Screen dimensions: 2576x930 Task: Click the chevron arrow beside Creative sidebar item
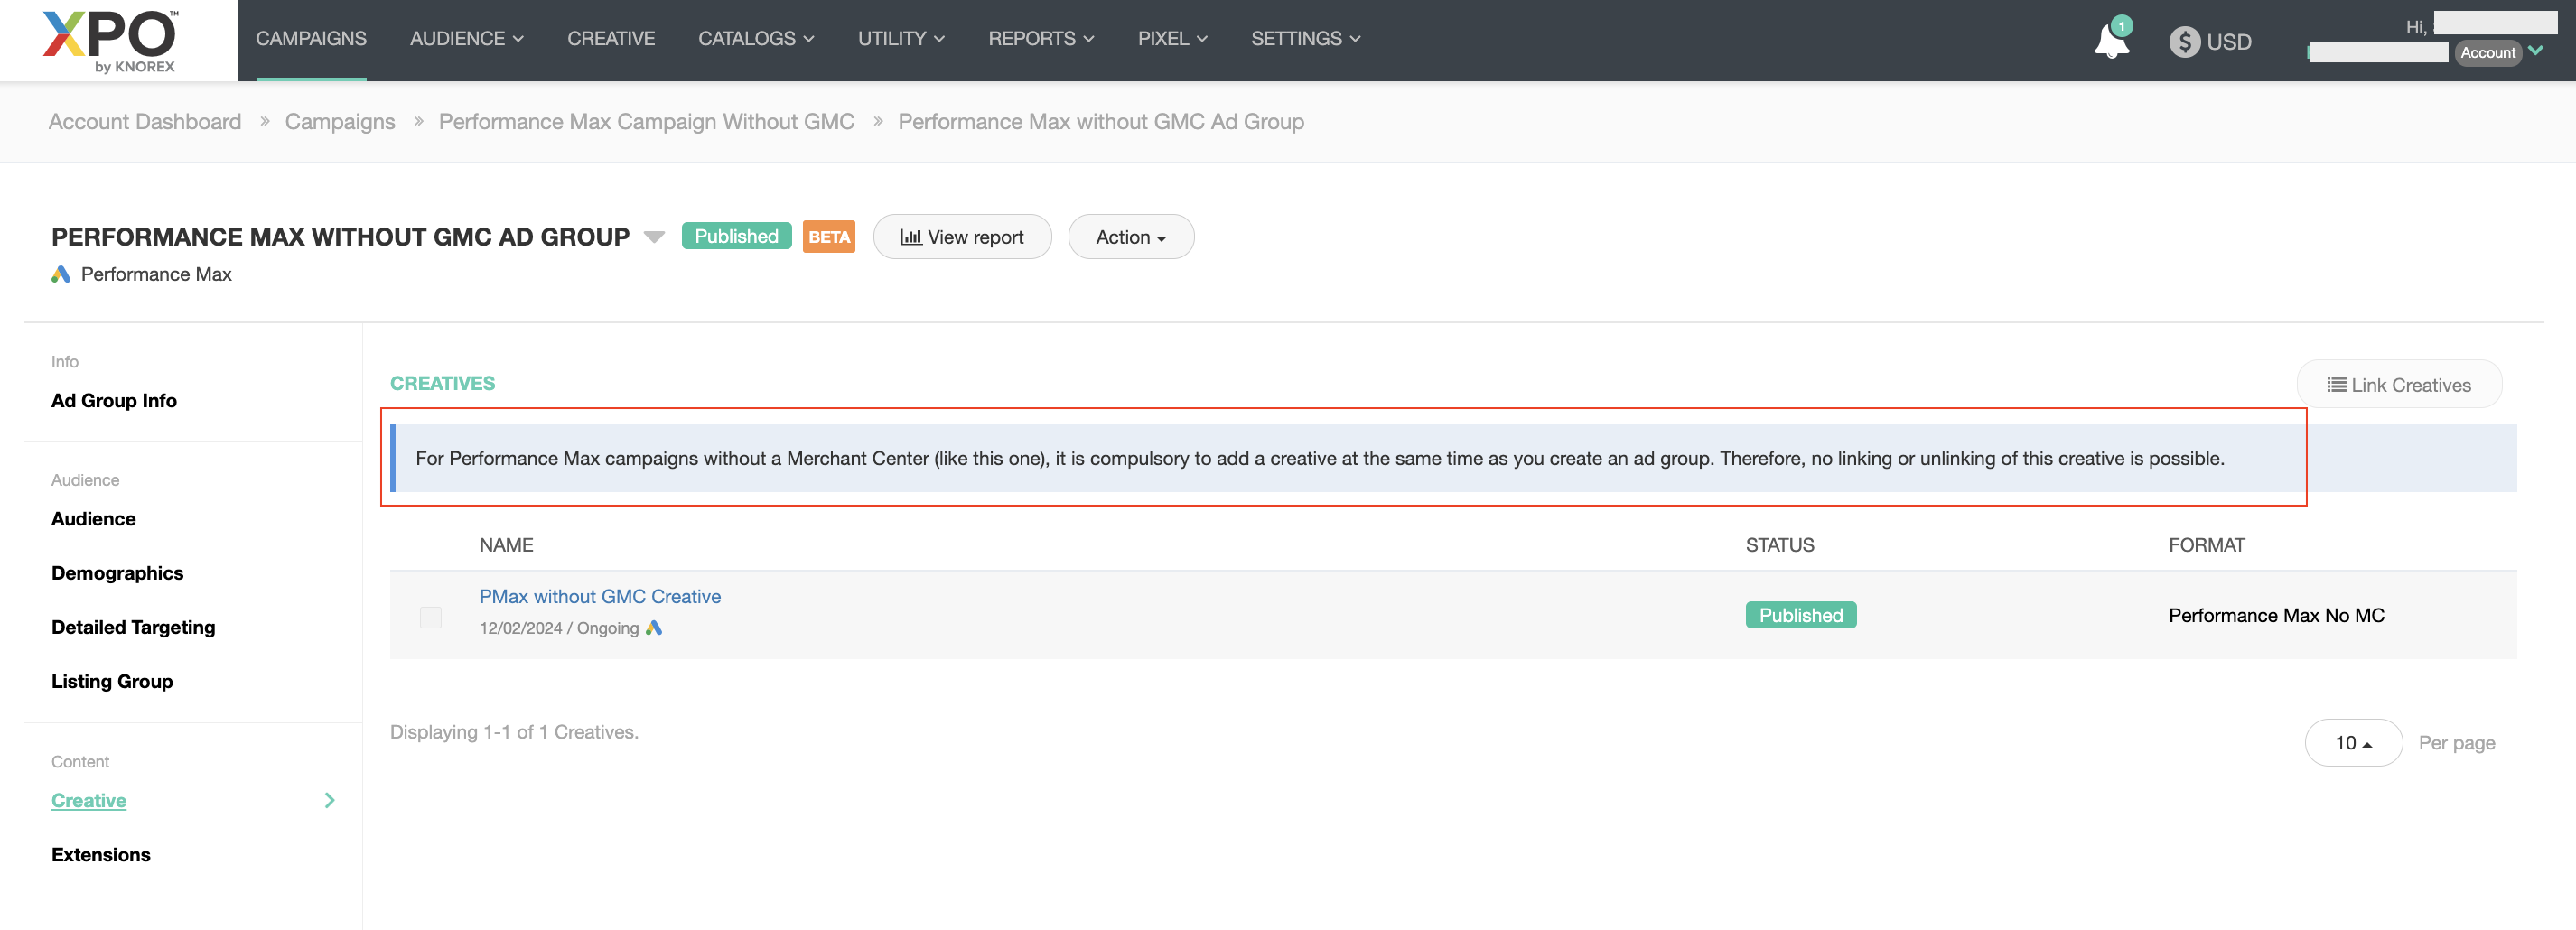(x=329, y=800)
